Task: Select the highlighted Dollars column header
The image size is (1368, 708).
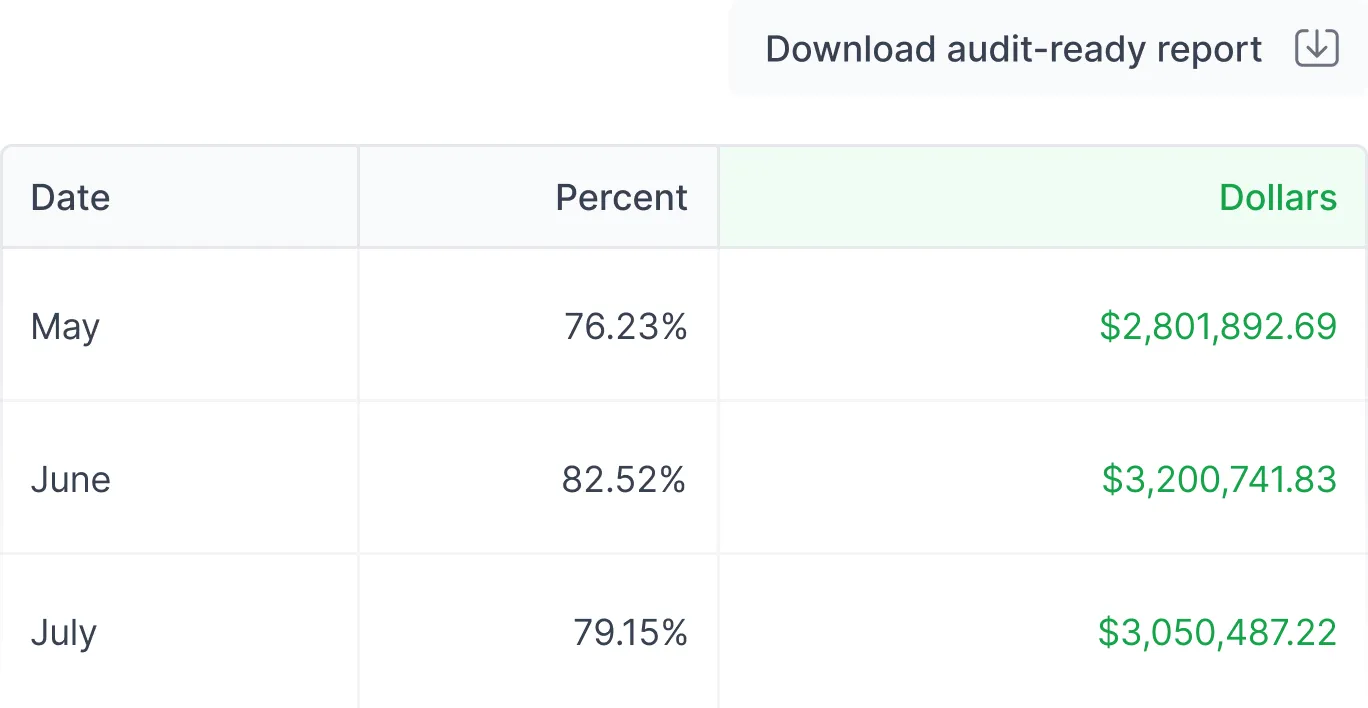Action: (x=1277, y=197)
